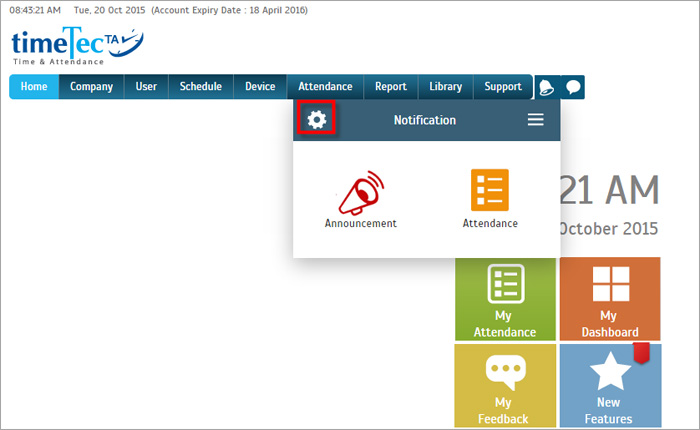This screenshot has height=430, width=700.
Task: Click the notification bell icon
Action: coord(547,87)
